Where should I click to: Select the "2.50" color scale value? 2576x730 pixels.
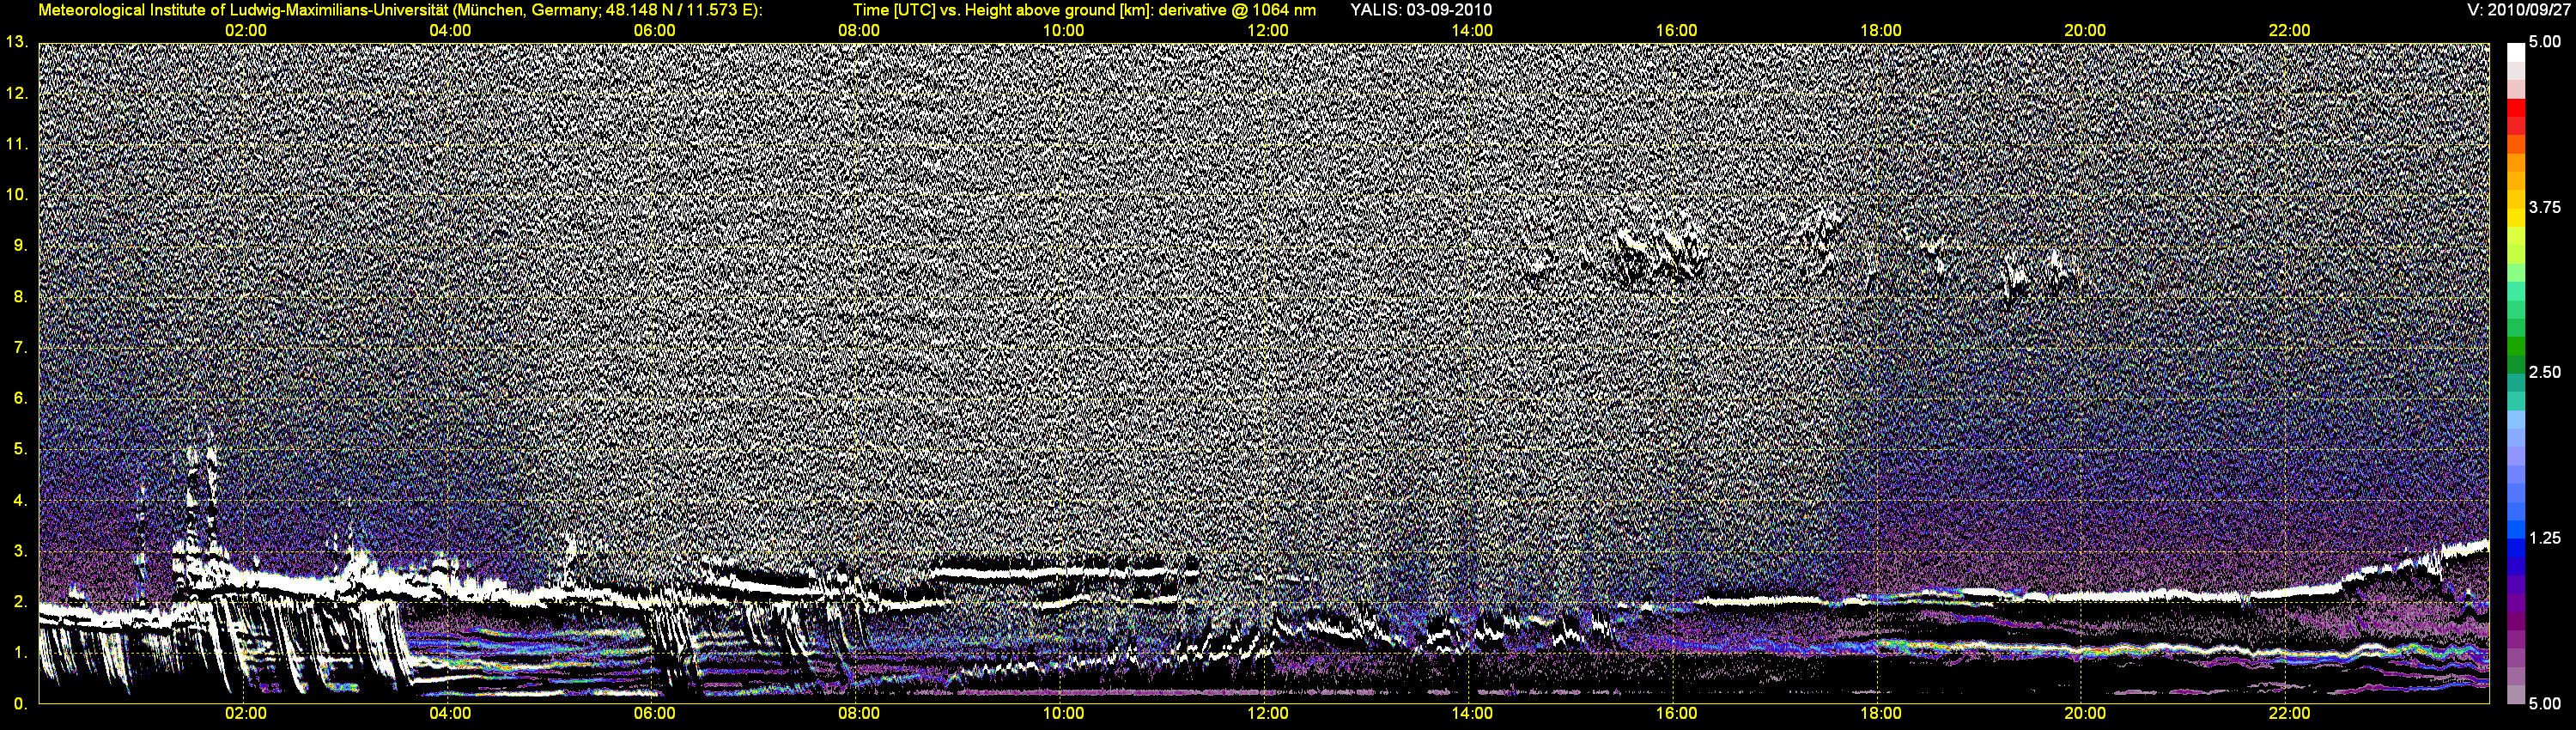(2545, 372)
